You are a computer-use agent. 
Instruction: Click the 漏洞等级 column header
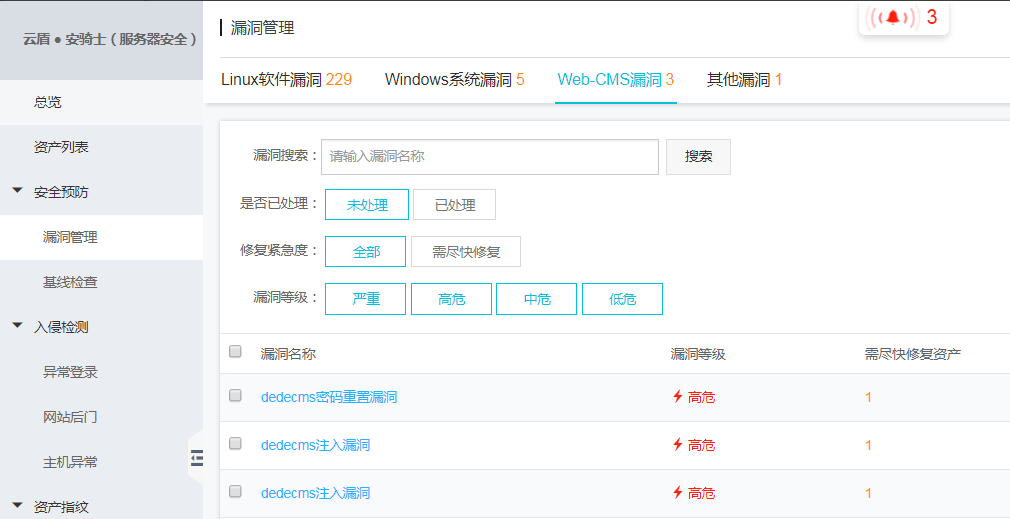pos(698,354)
